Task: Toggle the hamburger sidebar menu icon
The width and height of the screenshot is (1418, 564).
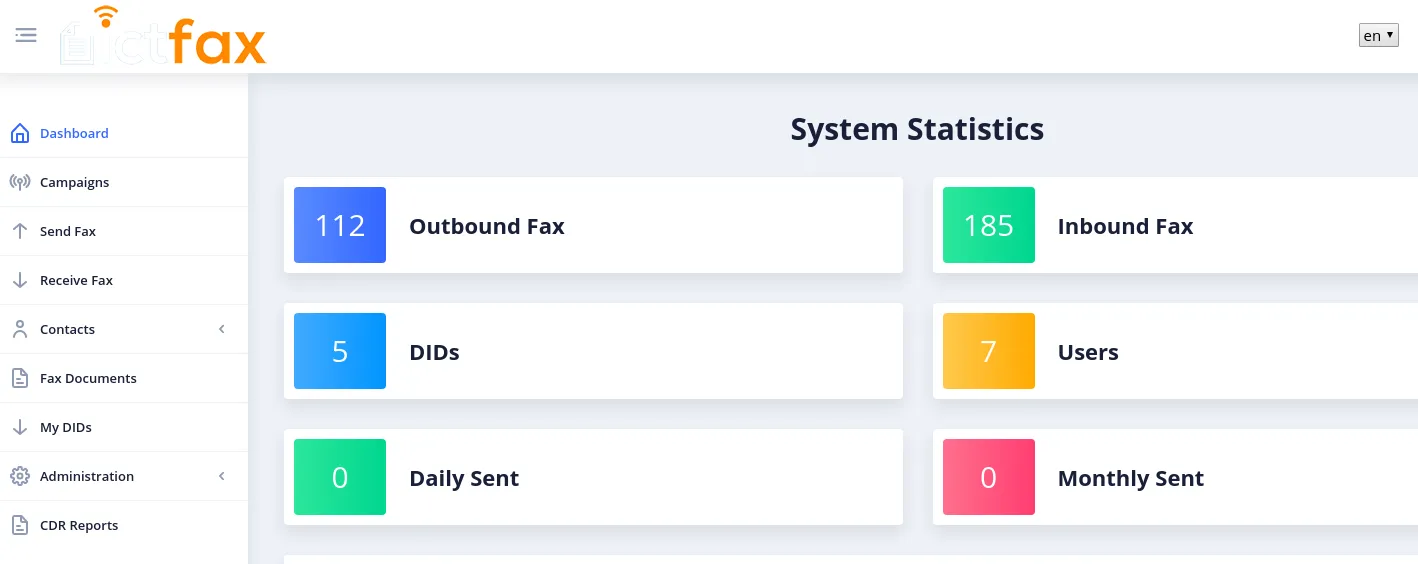Action: click(26, 35)
